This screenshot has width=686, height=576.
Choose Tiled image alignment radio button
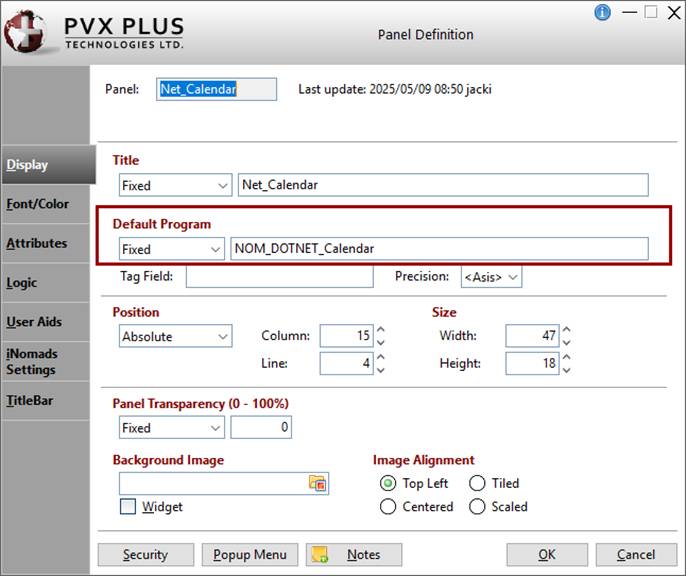click(x=477, y=483)
